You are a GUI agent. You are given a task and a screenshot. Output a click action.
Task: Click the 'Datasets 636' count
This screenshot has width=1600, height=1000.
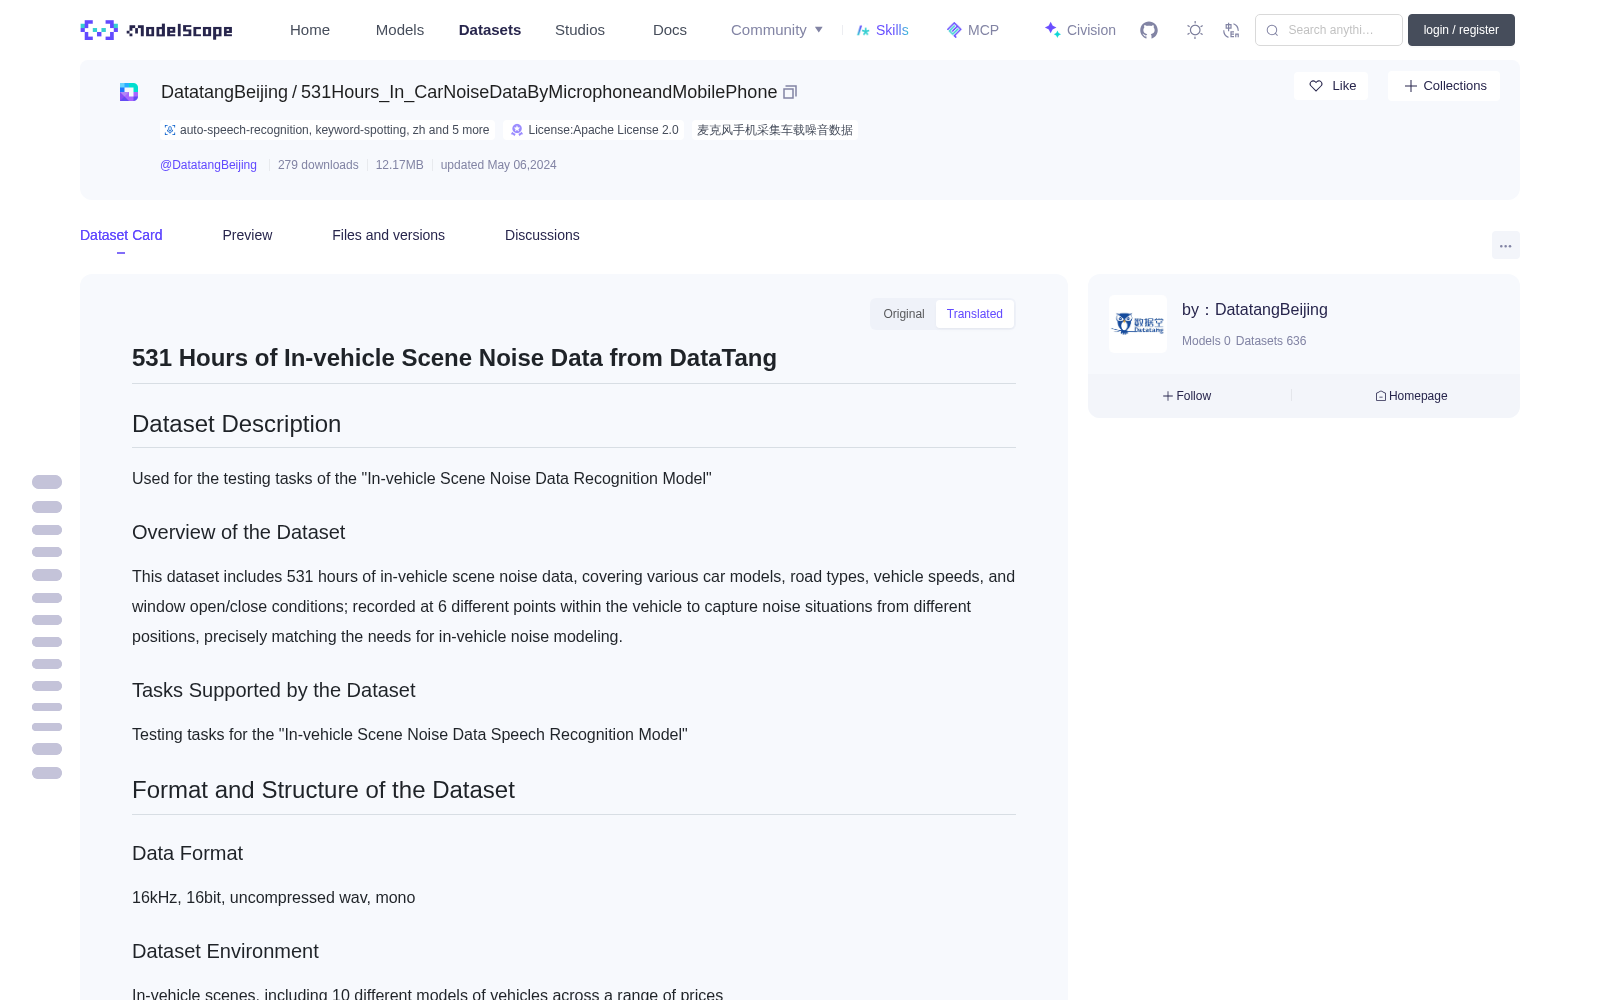[x=1271, y=341]
